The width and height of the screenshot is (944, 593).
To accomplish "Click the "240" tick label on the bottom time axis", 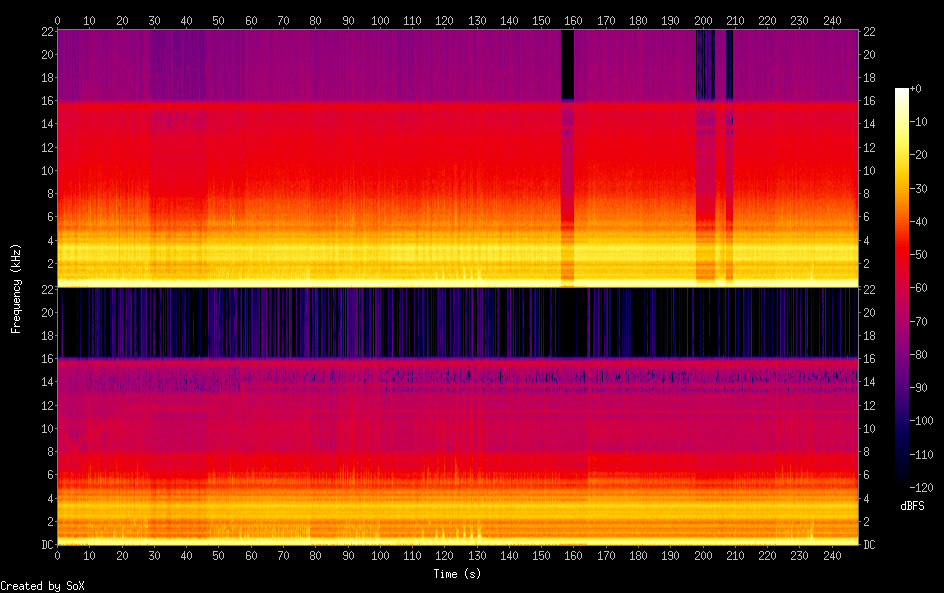I will (831, 556).
